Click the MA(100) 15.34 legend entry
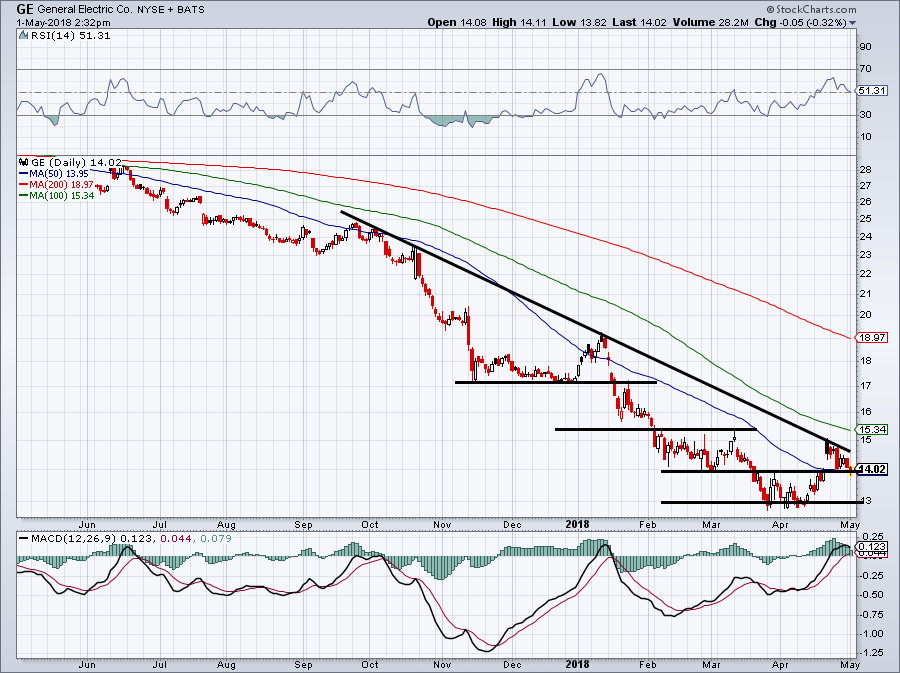Viewport: 900px width, 673px height. click(x=61, y=196)
